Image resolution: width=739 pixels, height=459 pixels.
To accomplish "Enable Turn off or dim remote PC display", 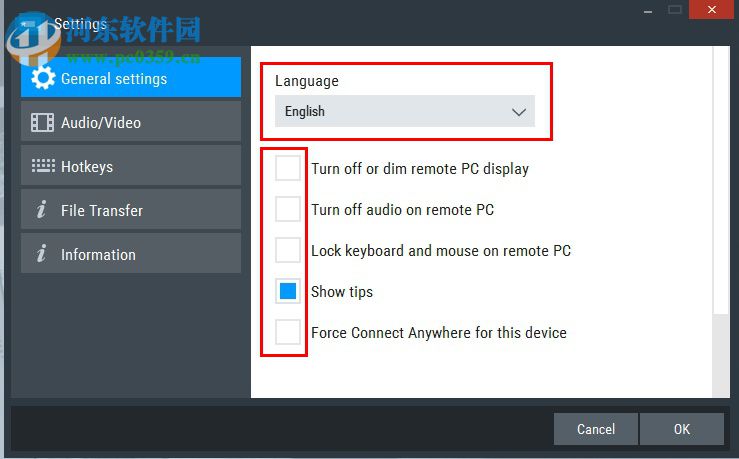I will click(288, 168).
